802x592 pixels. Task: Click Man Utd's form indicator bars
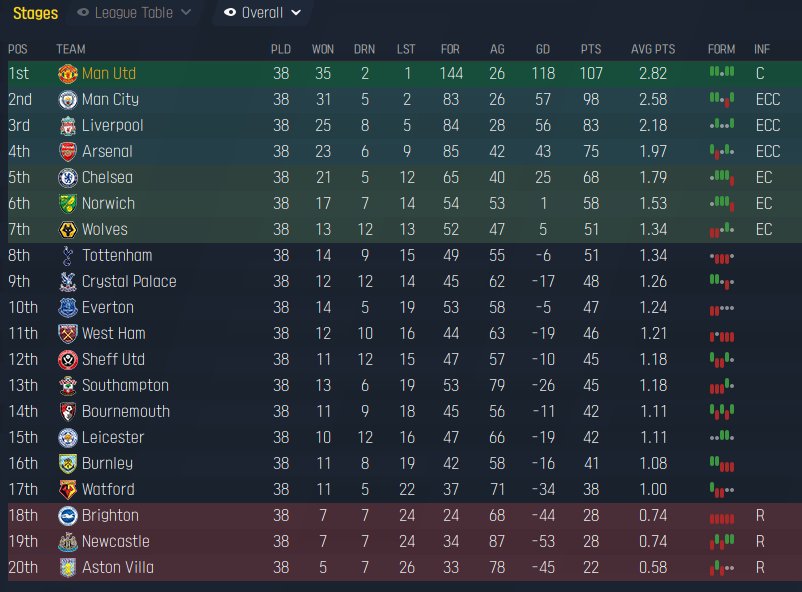click(x=722, y=72)
